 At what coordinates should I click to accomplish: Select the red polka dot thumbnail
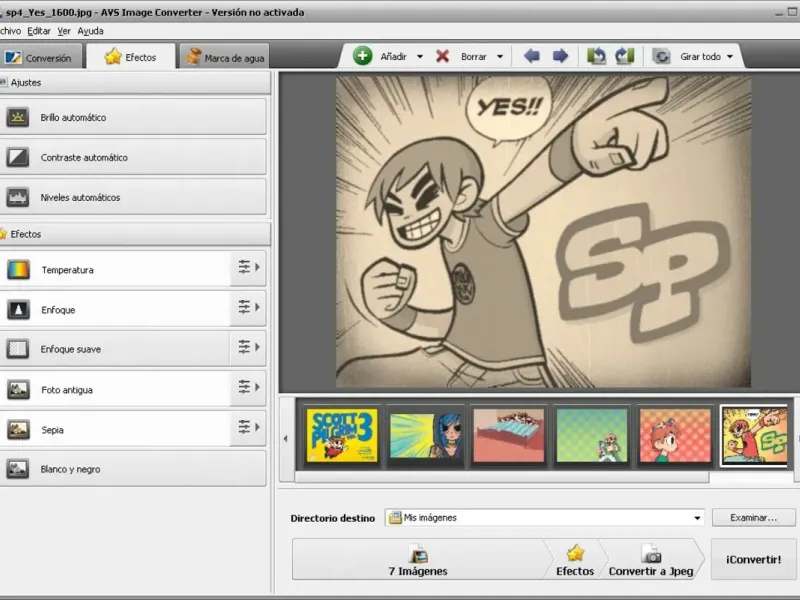click(675, 436)
